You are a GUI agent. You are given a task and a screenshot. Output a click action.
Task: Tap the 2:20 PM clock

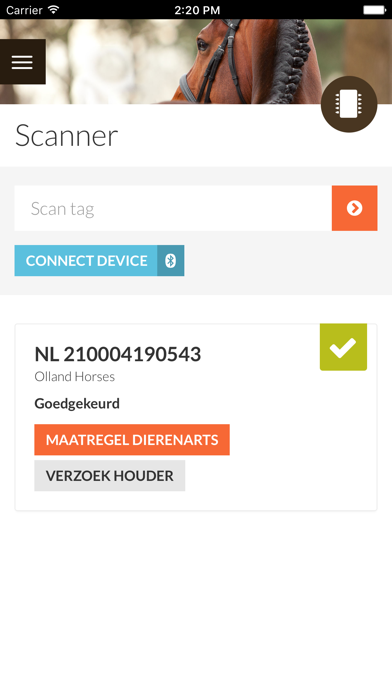click(x=197, y=10)
